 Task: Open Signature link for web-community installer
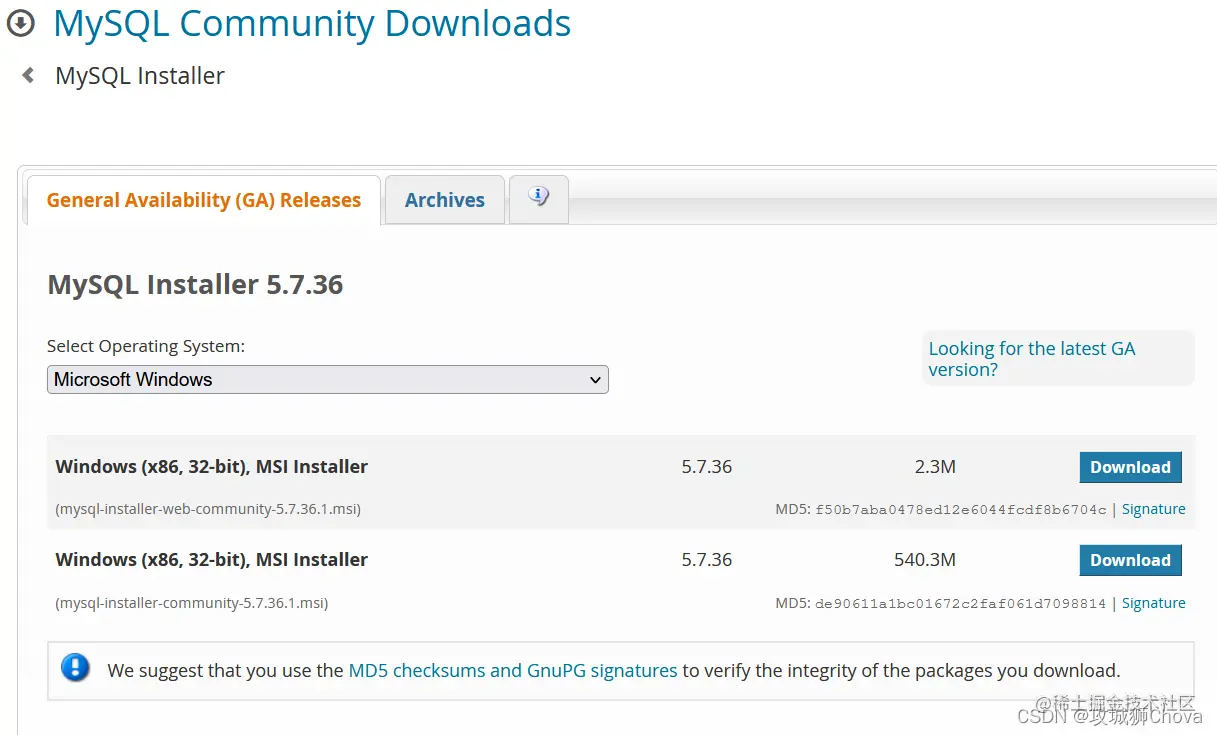(x=1153, y=509)
